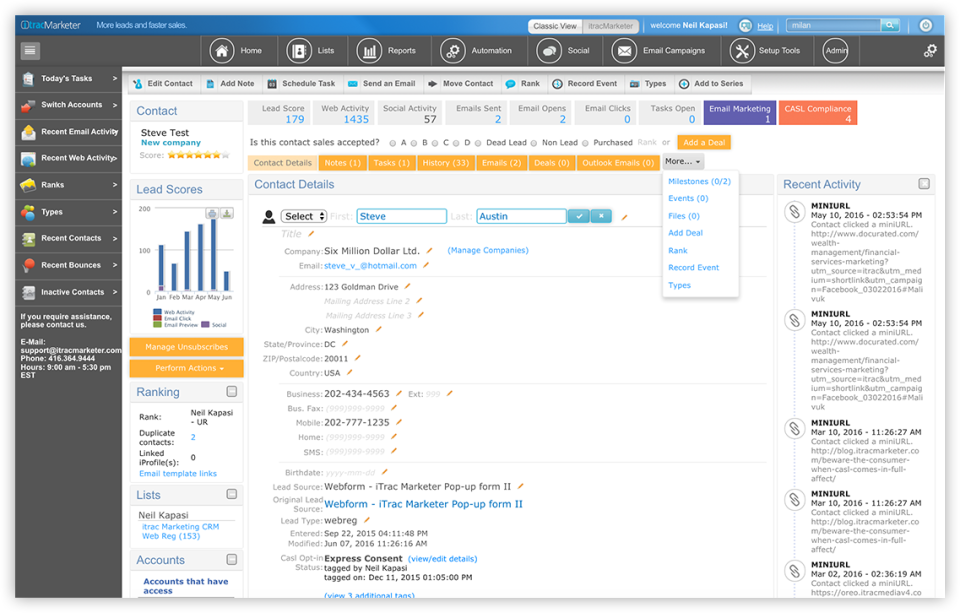Click the Edit Contact toolbar button
Screen dimensions: 960x613
164,84
